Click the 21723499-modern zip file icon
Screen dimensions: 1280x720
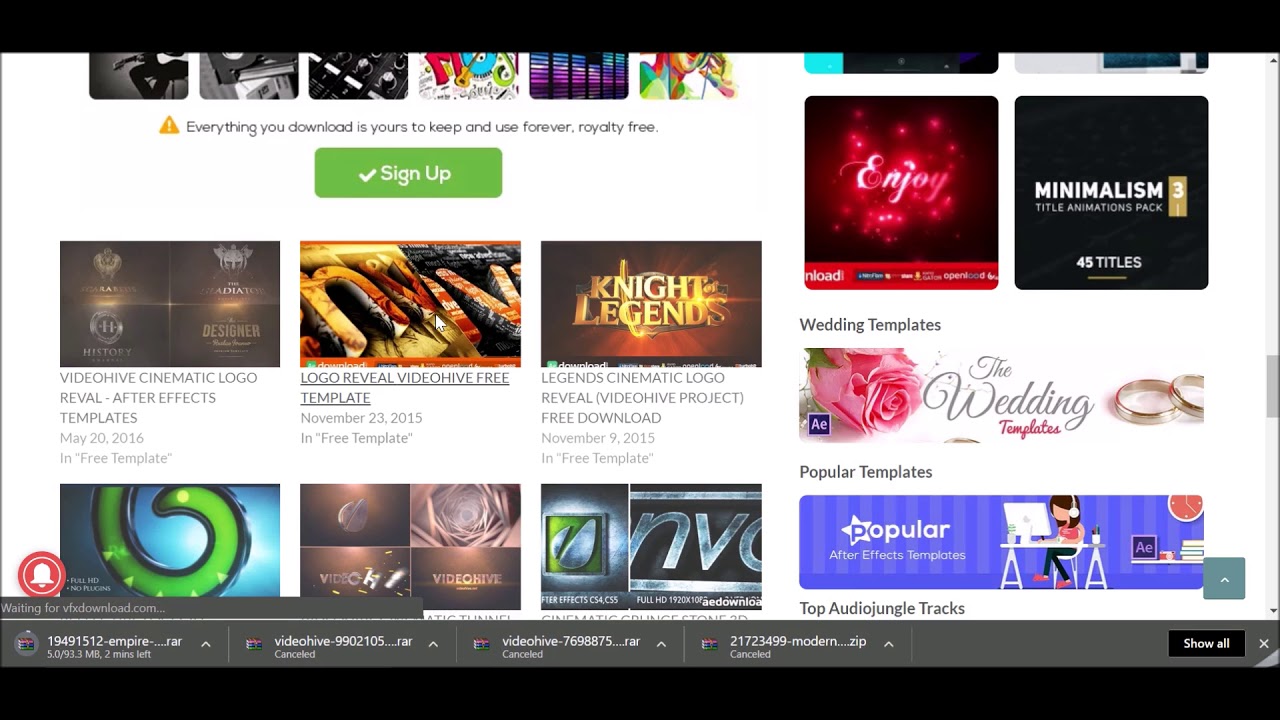pyautogui.click(x=710, y=645)
